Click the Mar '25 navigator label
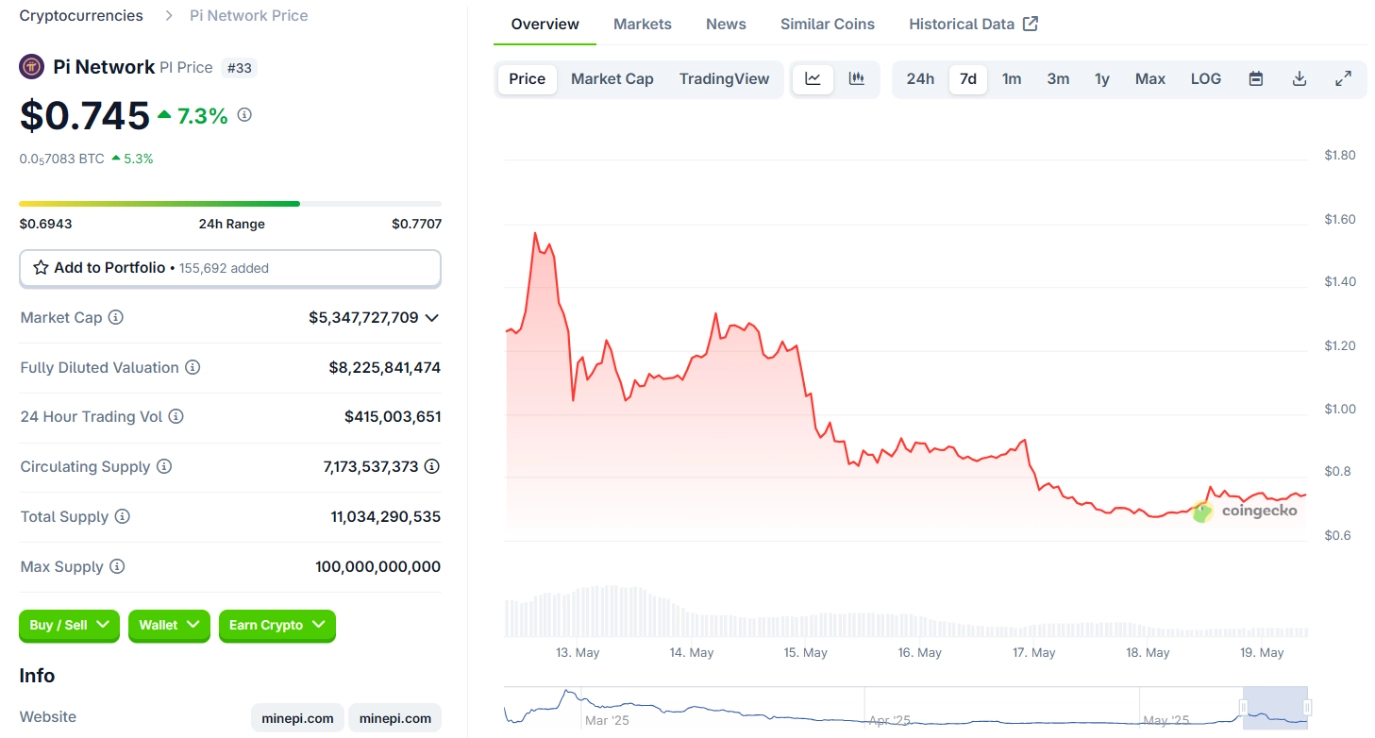This screenshot has height=738, width=1375. 607,720
